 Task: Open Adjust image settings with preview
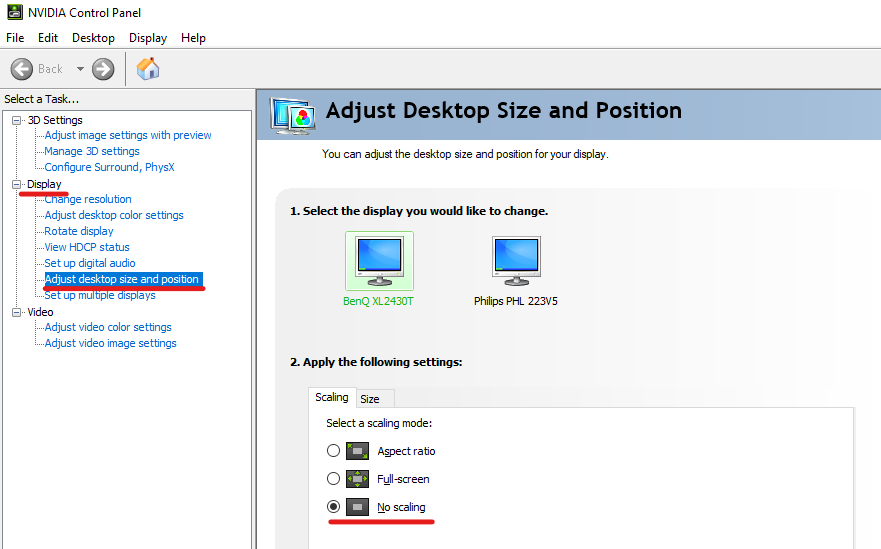[128, 135]
